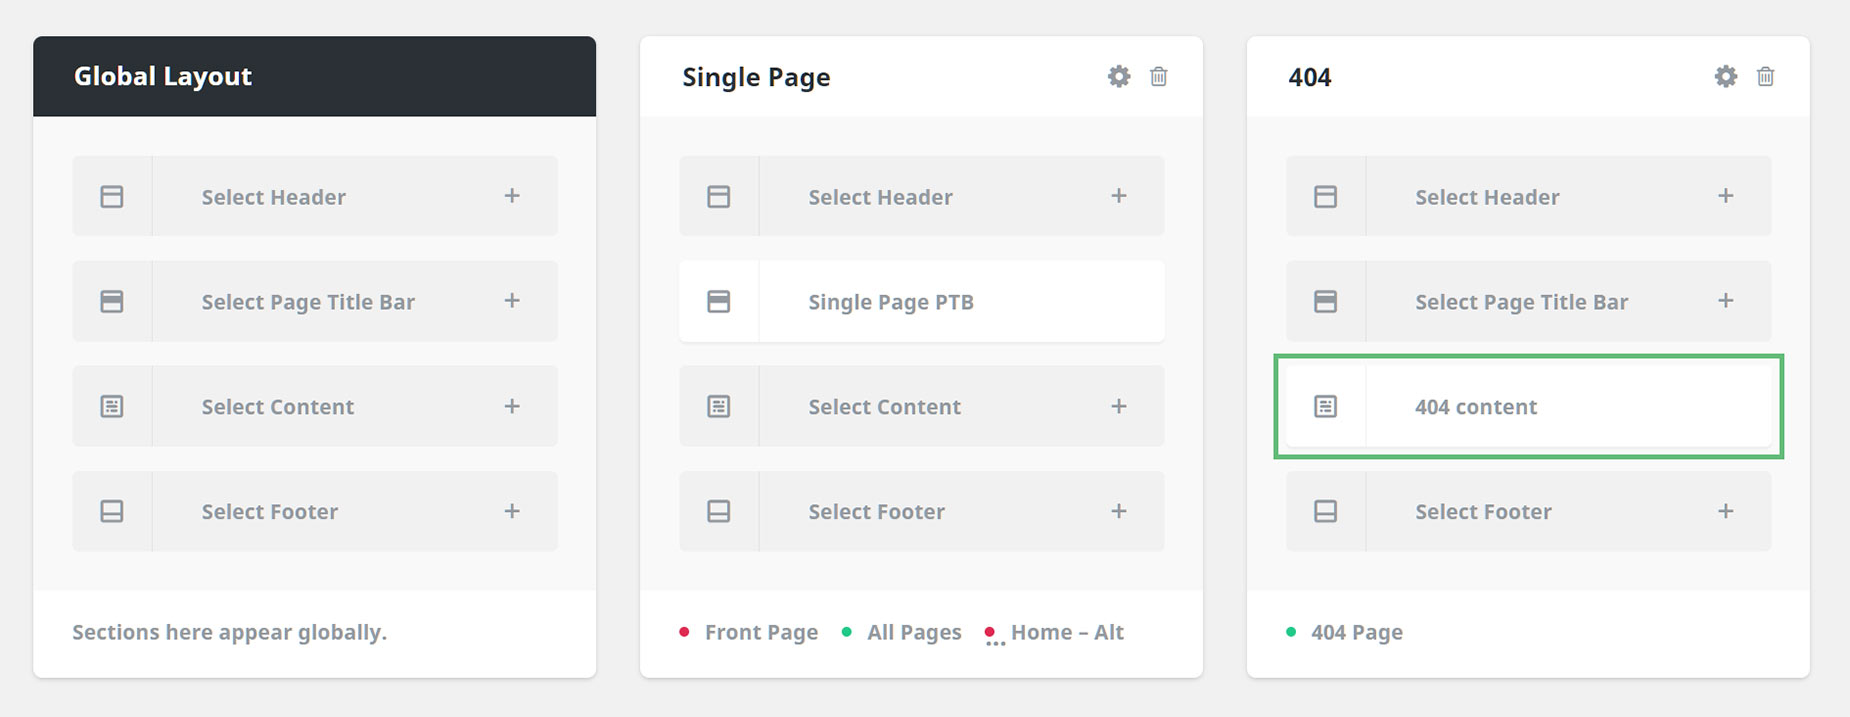Choose Select Footer in Global Layout
Screen dimensions: 1850x717
(x=315, y=511)
